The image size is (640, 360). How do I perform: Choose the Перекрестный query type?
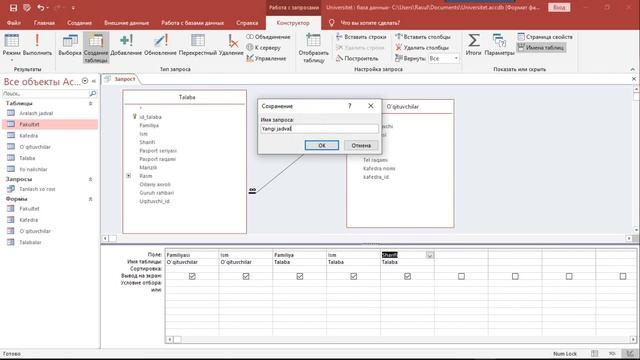(198, 46)
